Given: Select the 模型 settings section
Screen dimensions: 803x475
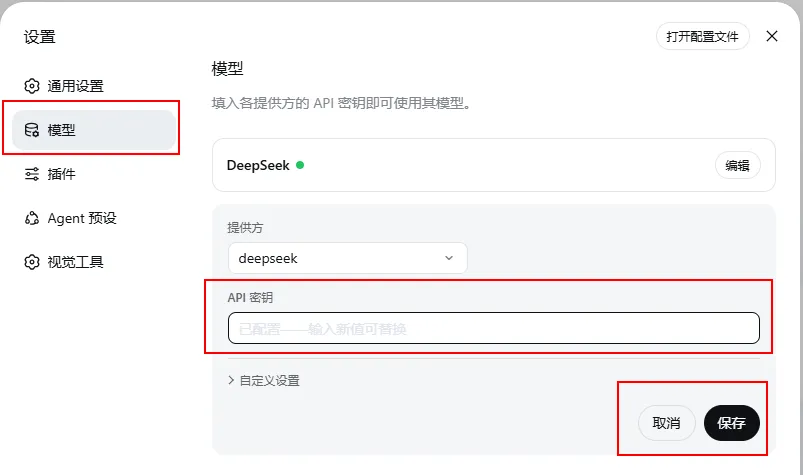Looking at the screenshot, I should (94, 130).
